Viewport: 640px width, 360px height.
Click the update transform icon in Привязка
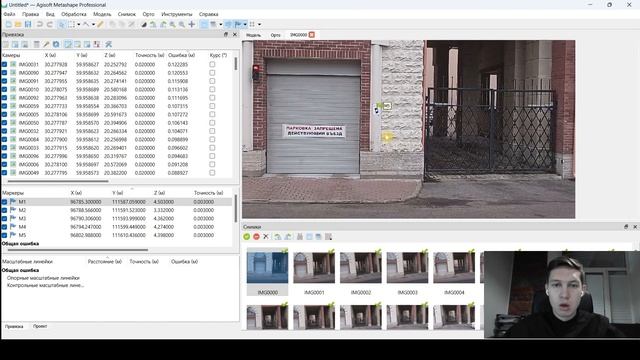coord(56,44)
